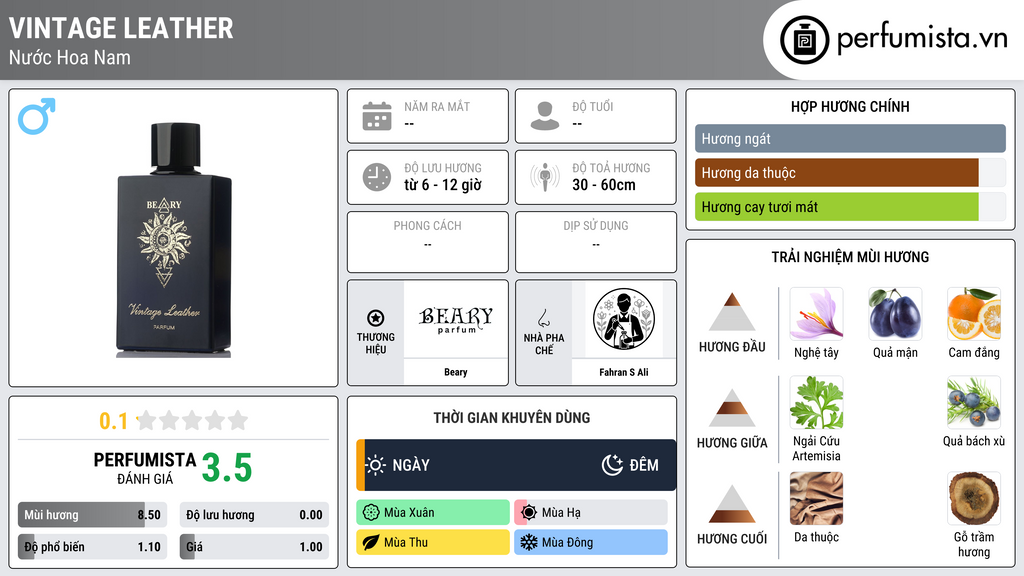Click the calendar icon next to Năm ra mắt

point(377,116)
